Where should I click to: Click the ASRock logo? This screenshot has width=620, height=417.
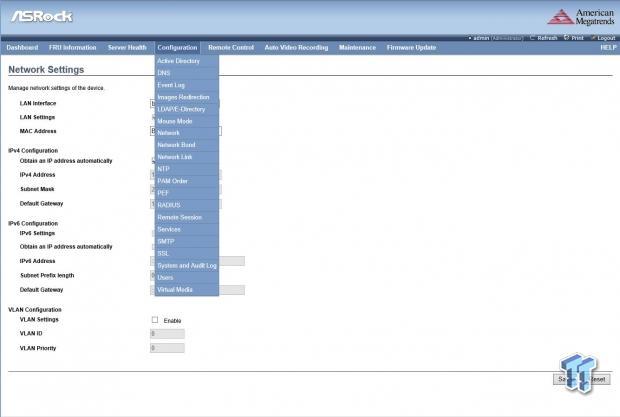(42, 17)
